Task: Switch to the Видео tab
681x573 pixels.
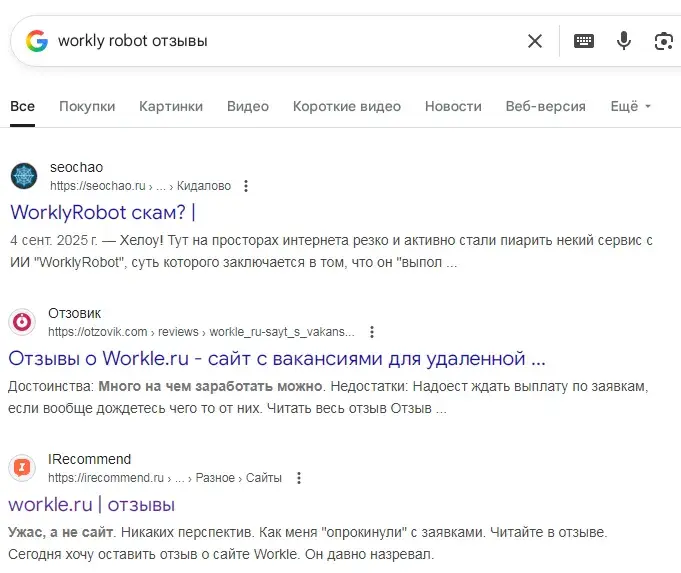Action: tap(248, 106)
